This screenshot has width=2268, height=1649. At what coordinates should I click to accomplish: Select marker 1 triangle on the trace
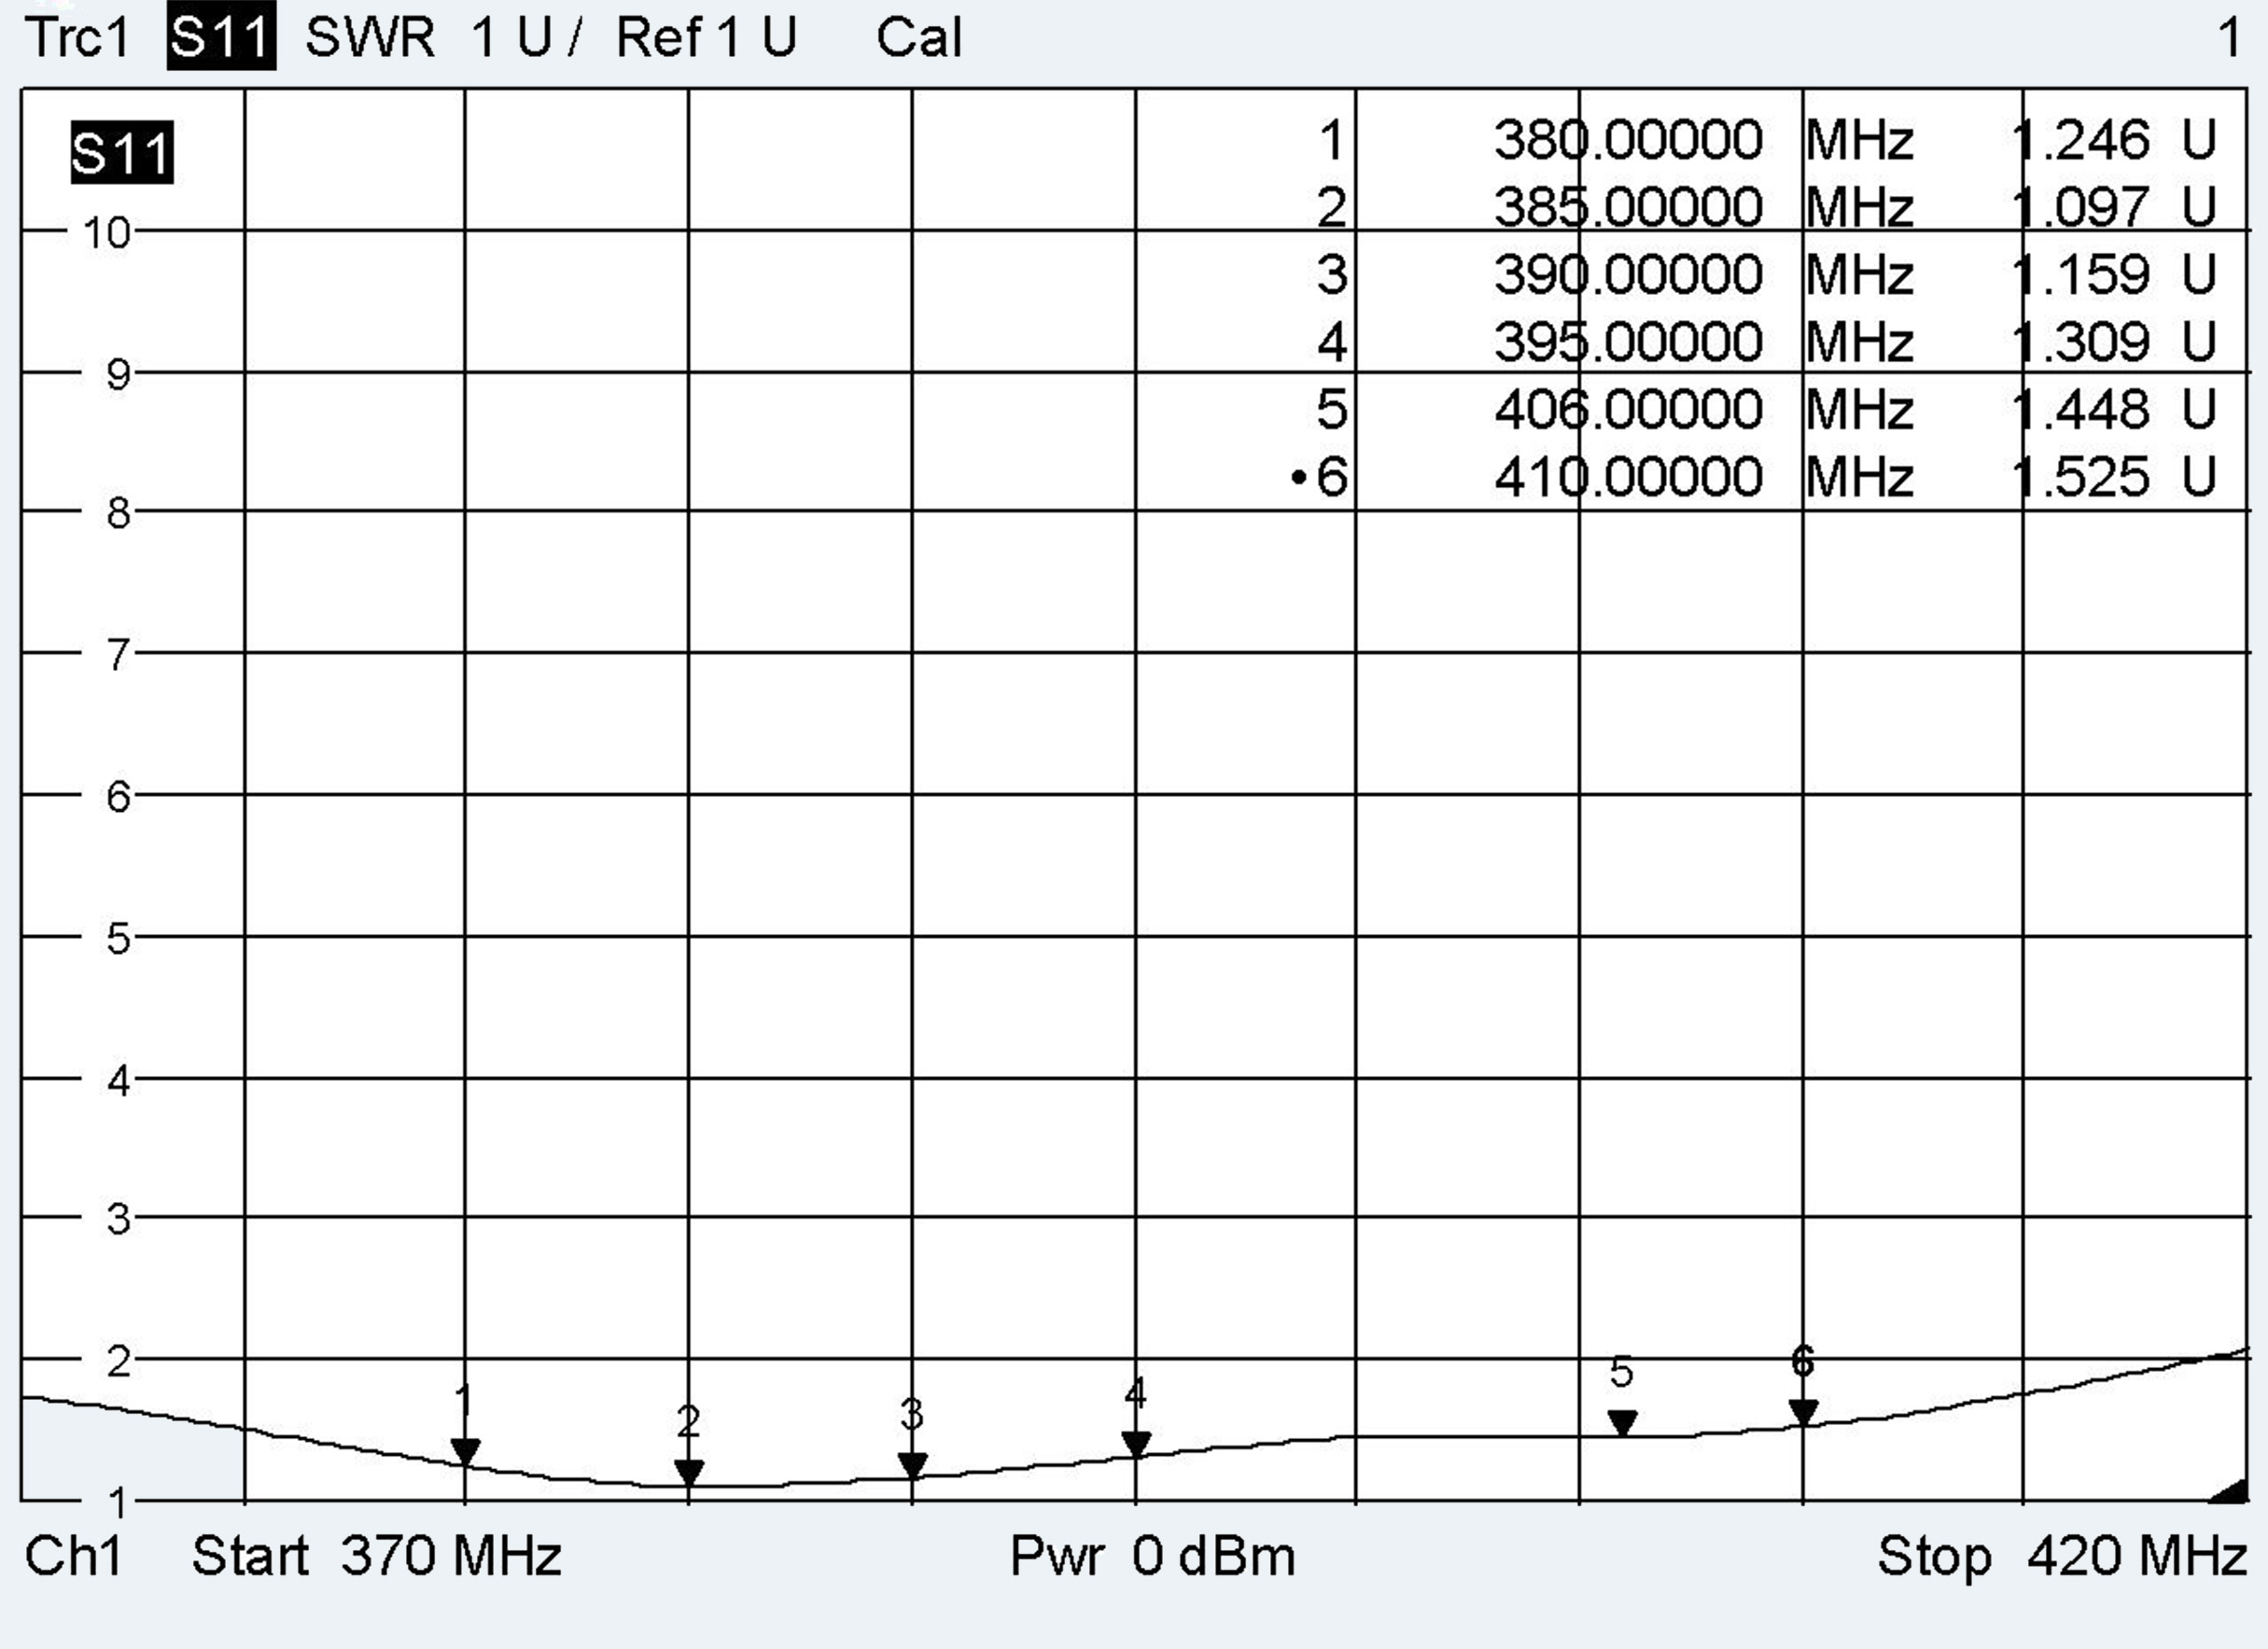465,1452
